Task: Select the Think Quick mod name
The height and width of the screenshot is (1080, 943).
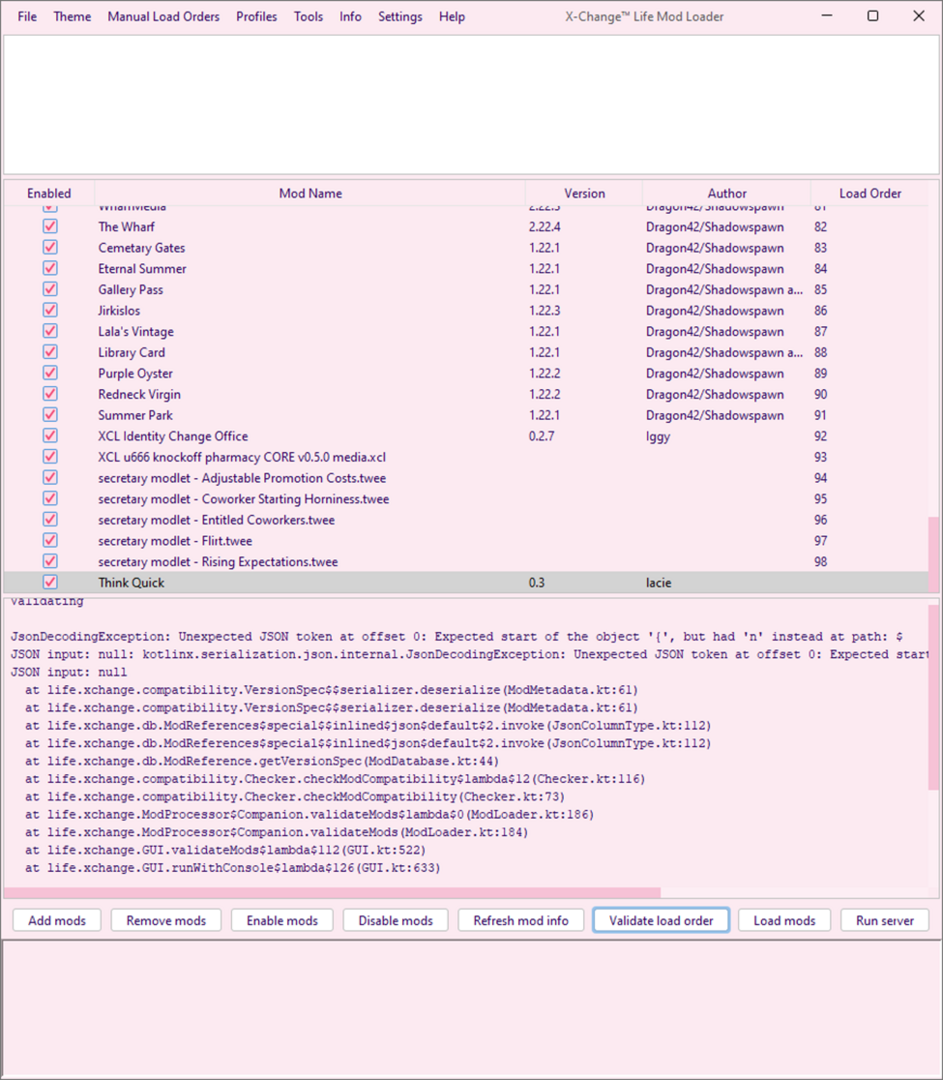Action: click(x=131, y=583)
